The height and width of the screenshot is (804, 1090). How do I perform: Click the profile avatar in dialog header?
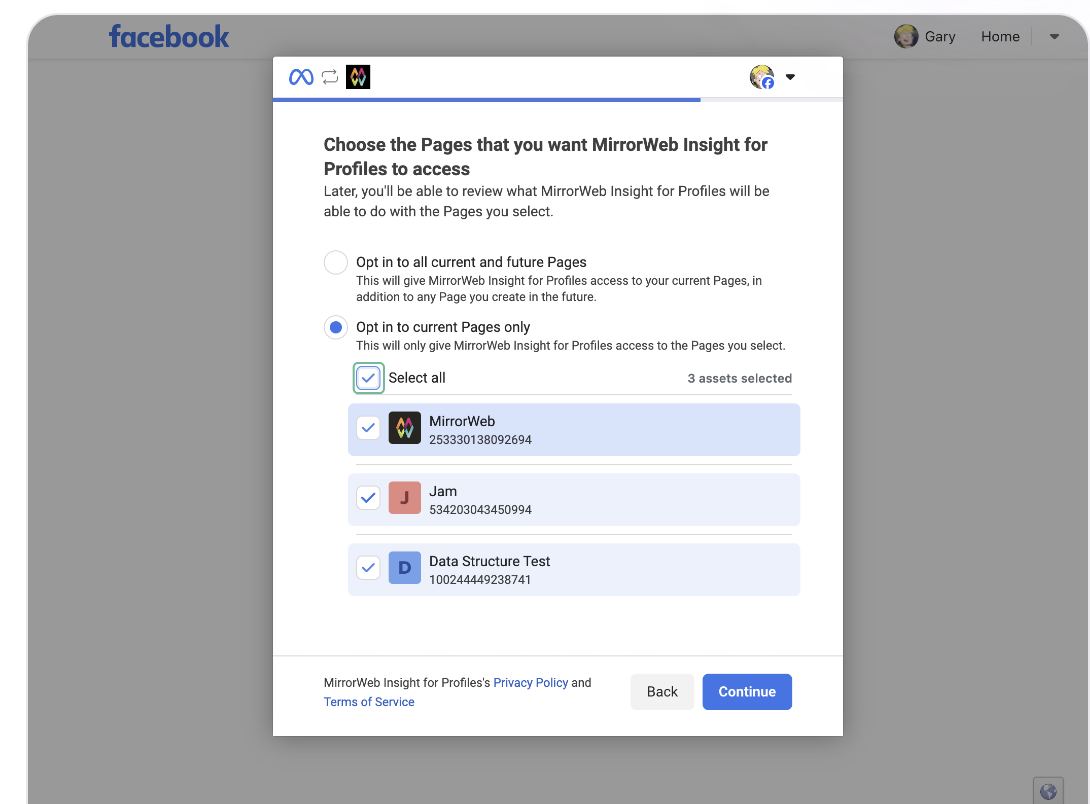pos(762,77)
